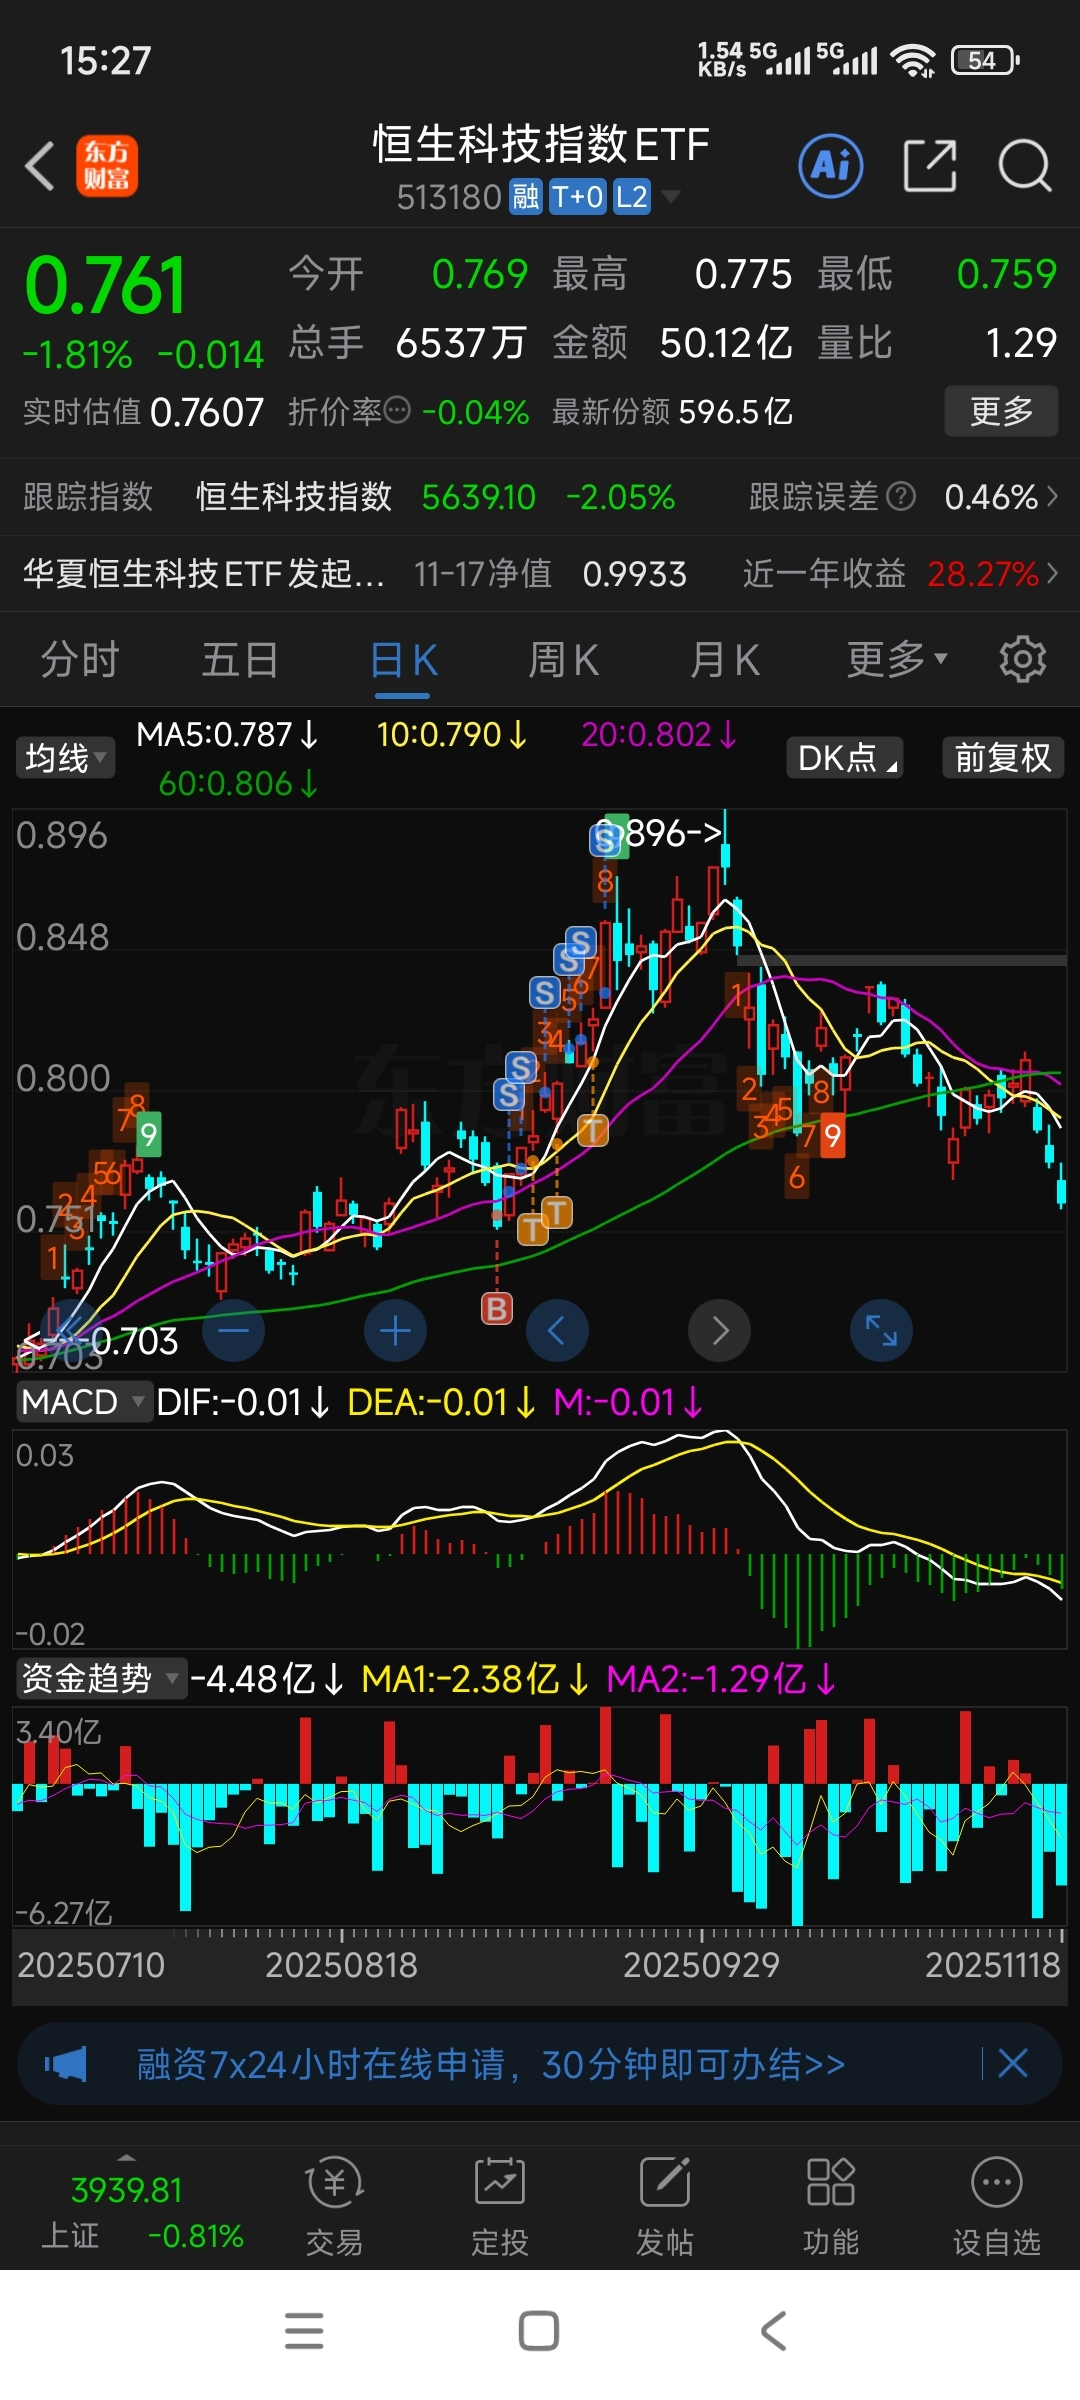Tap 11-17净值 0.9933 value
Screen dimensions: 1080x2400
point(635,573)
